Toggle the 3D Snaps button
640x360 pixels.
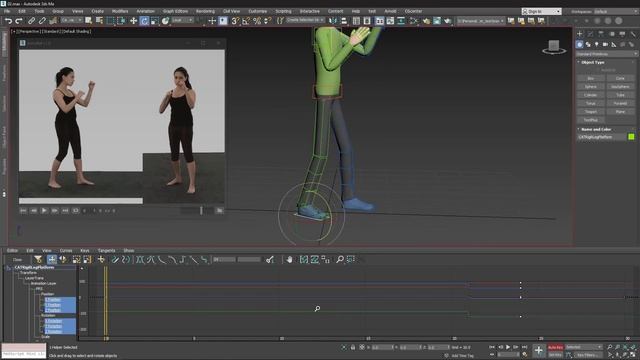click(x=236, y=20)
